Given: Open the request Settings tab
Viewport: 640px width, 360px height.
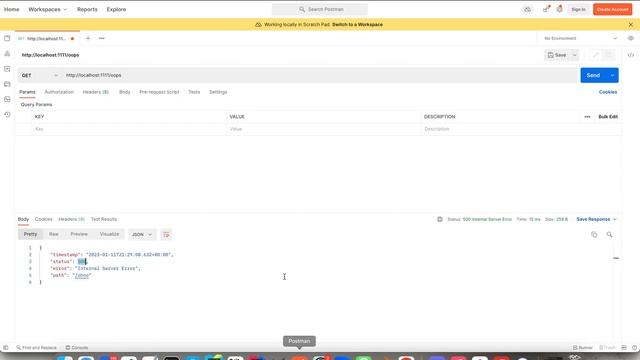Looking at the screenshot, I should pos(218,92).
